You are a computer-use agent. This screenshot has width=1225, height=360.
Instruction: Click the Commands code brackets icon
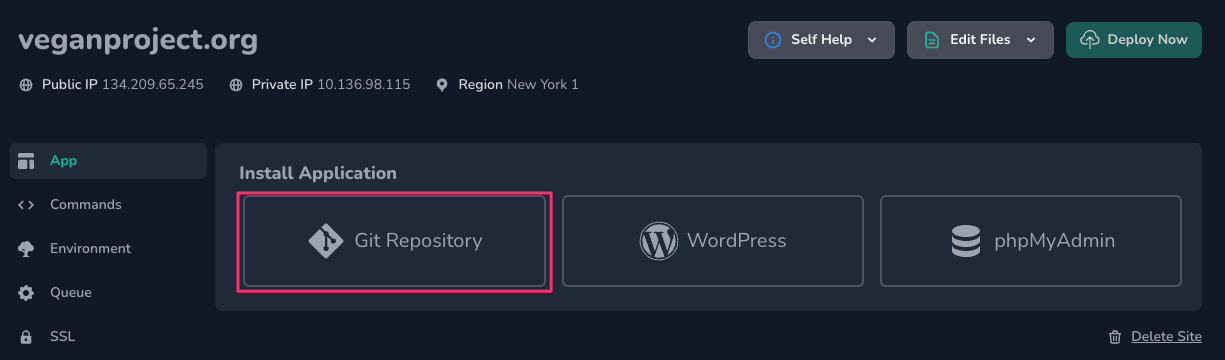click(x=27, y=205)
